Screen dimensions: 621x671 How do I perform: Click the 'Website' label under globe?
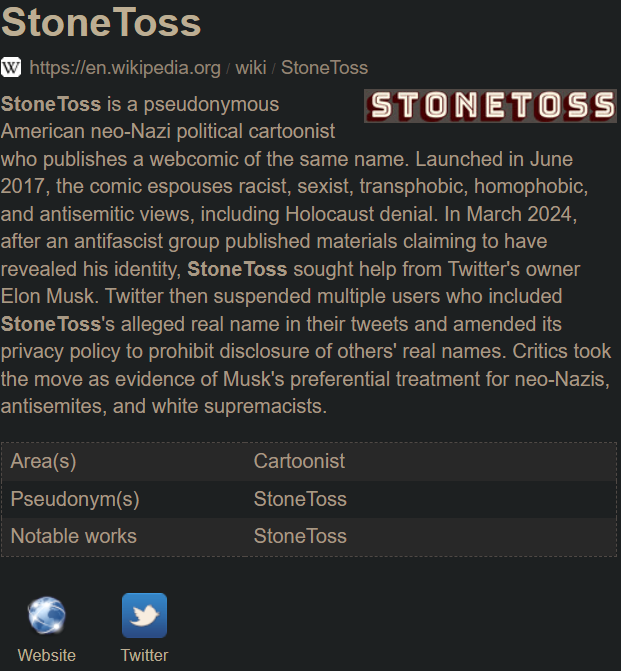pyautogui.click(x=46, y=655)
